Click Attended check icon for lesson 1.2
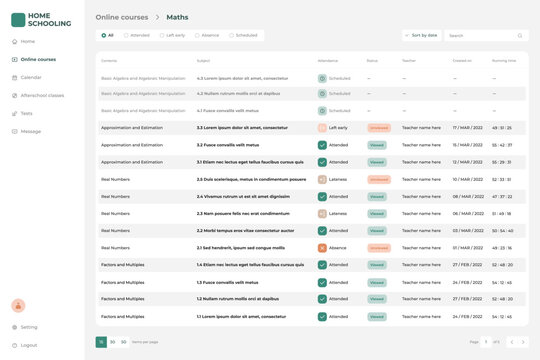The image size is (540, 360). [322, 299]
